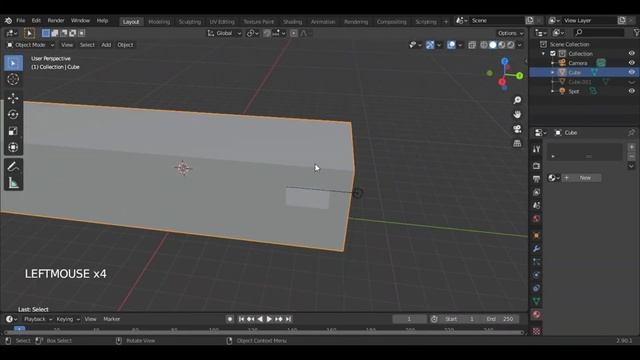Click the Blender logo menu
The image size is (640, 360).
[x=8, y=20]
